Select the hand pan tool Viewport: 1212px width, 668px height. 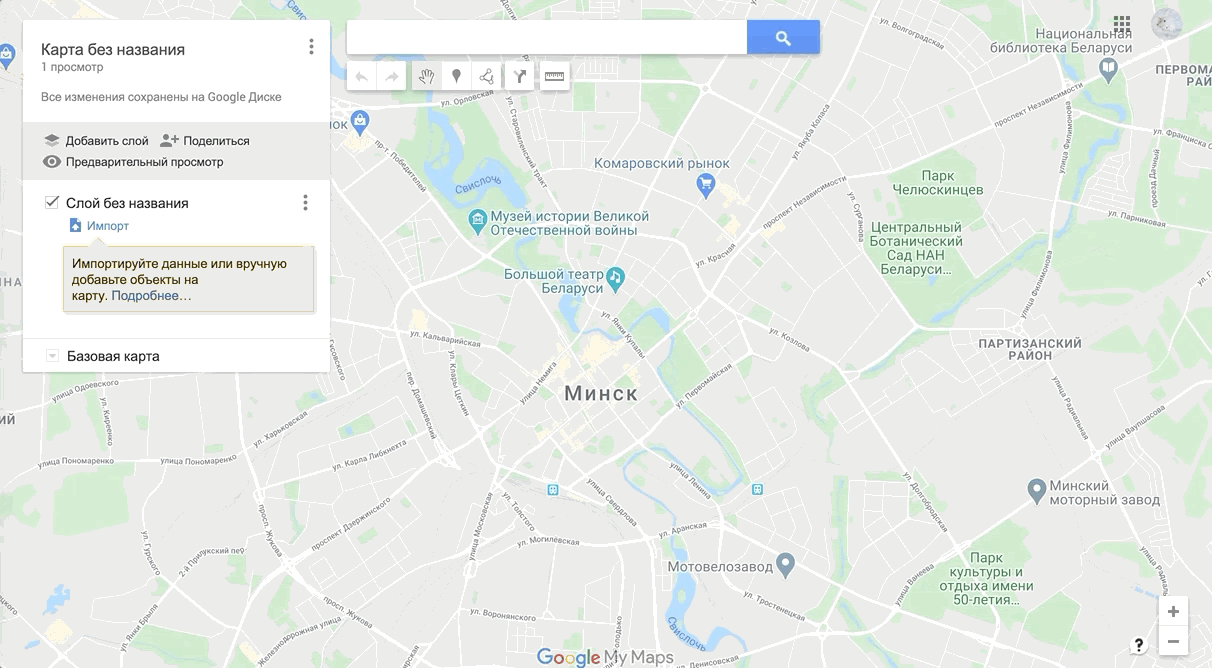426,76
